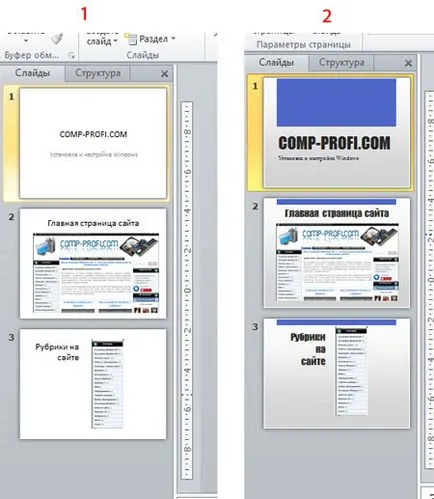This screenshot has width=434, height=499.
Task: Expand the paste dropdown arrow above Буфер обмена
Action: tap(26, 41)
